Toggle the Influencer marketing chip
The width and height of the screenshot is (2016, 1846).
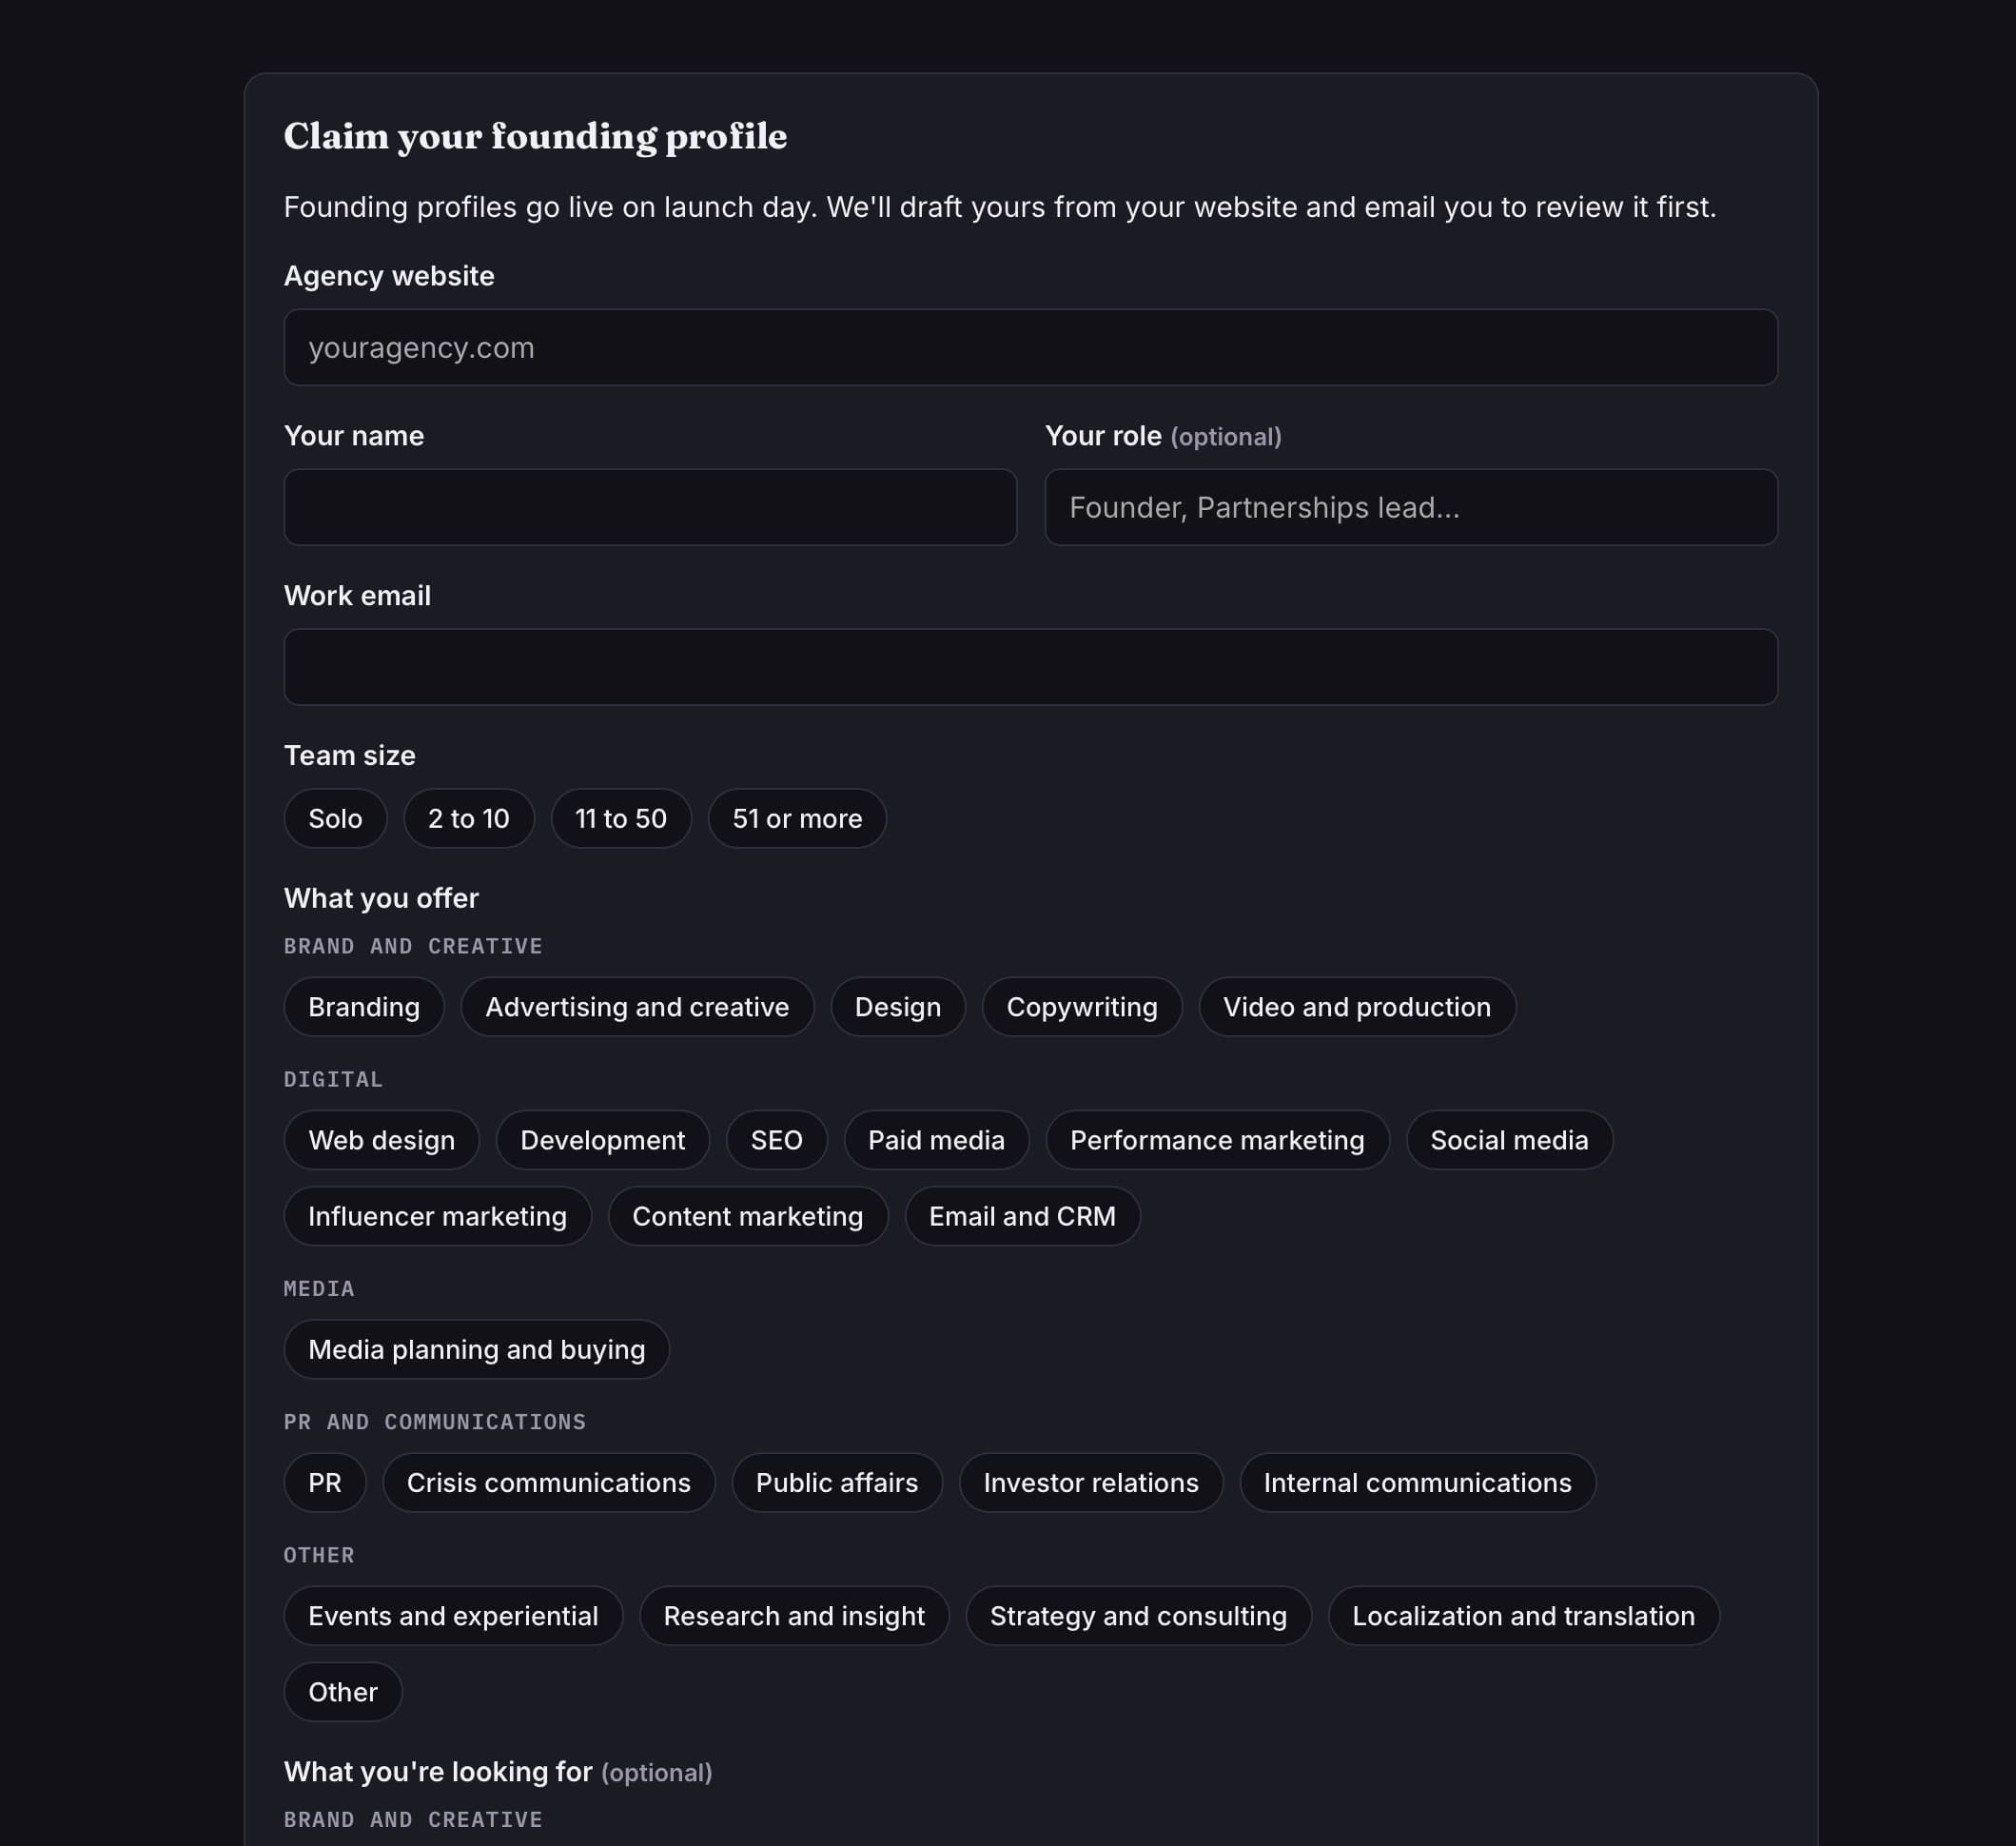tap(438, 1215)
